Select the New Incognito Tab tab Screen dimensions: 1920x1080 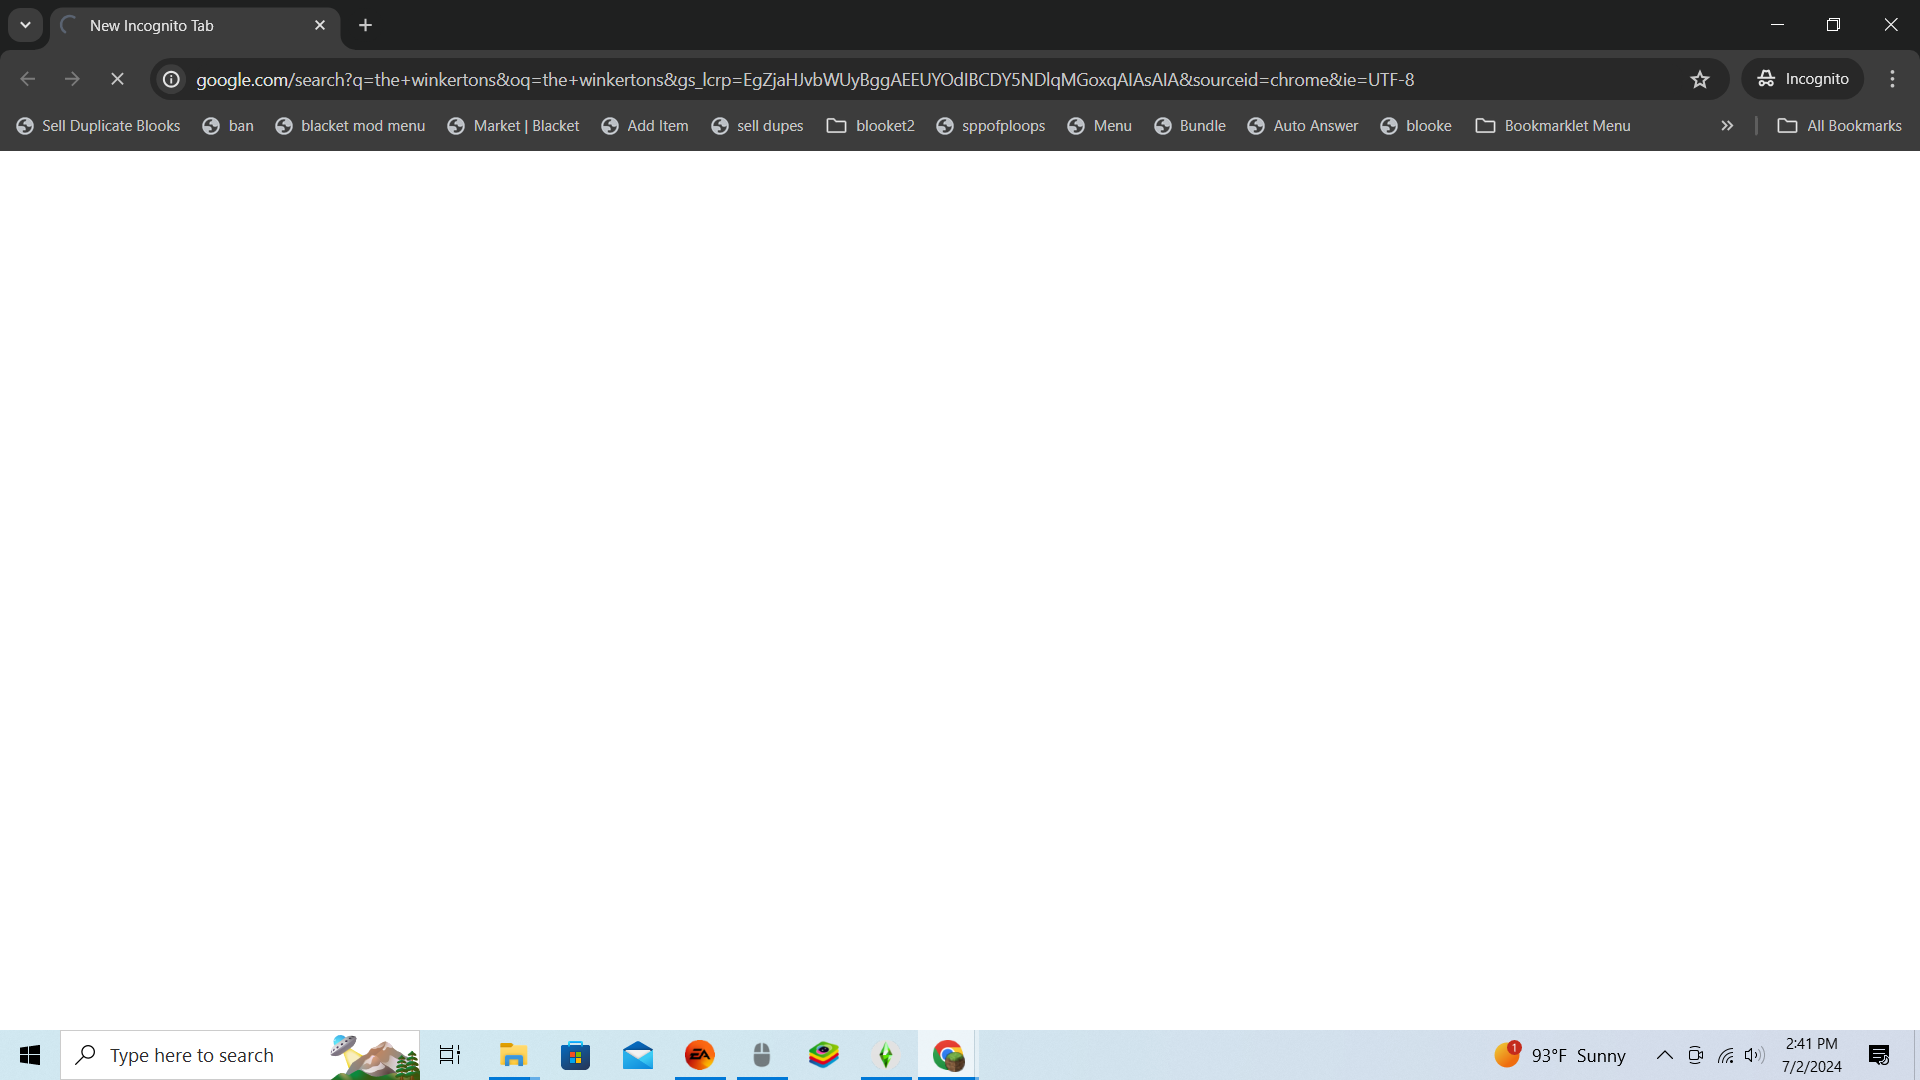pyautogui.click(x=180, y=25)
